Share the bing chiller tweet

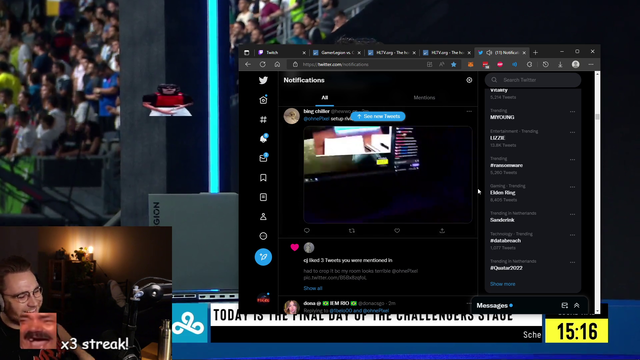442,231
